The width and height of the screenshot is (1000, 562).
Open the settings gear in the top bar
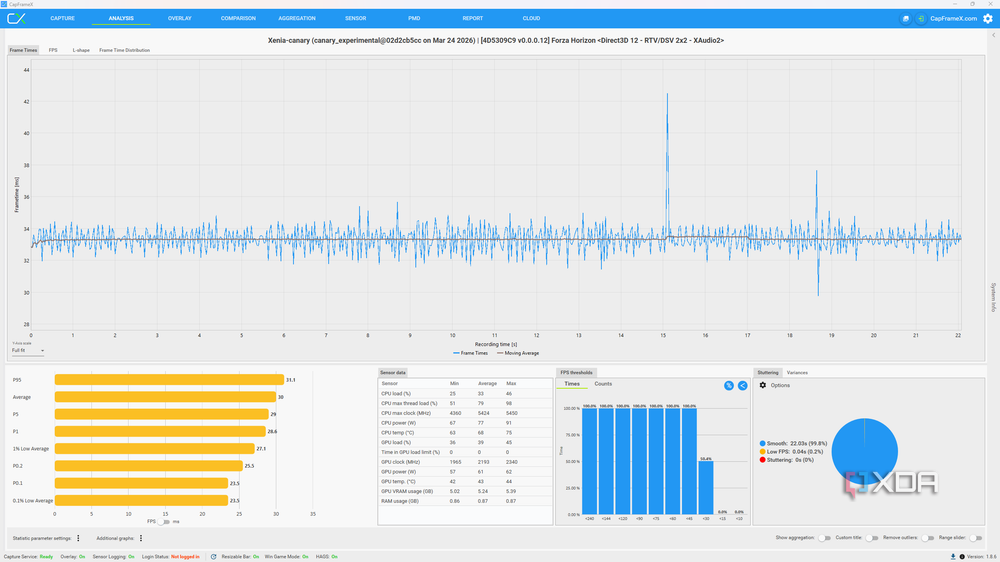coord(988,18)
